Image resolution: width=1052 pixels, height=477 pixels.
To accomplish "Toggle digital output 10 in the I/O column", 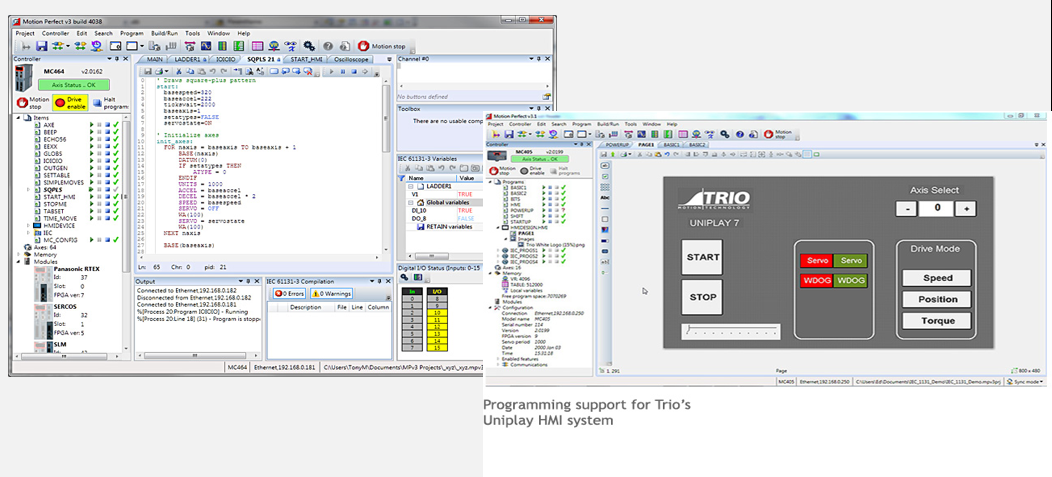I will tap(437, 314).
